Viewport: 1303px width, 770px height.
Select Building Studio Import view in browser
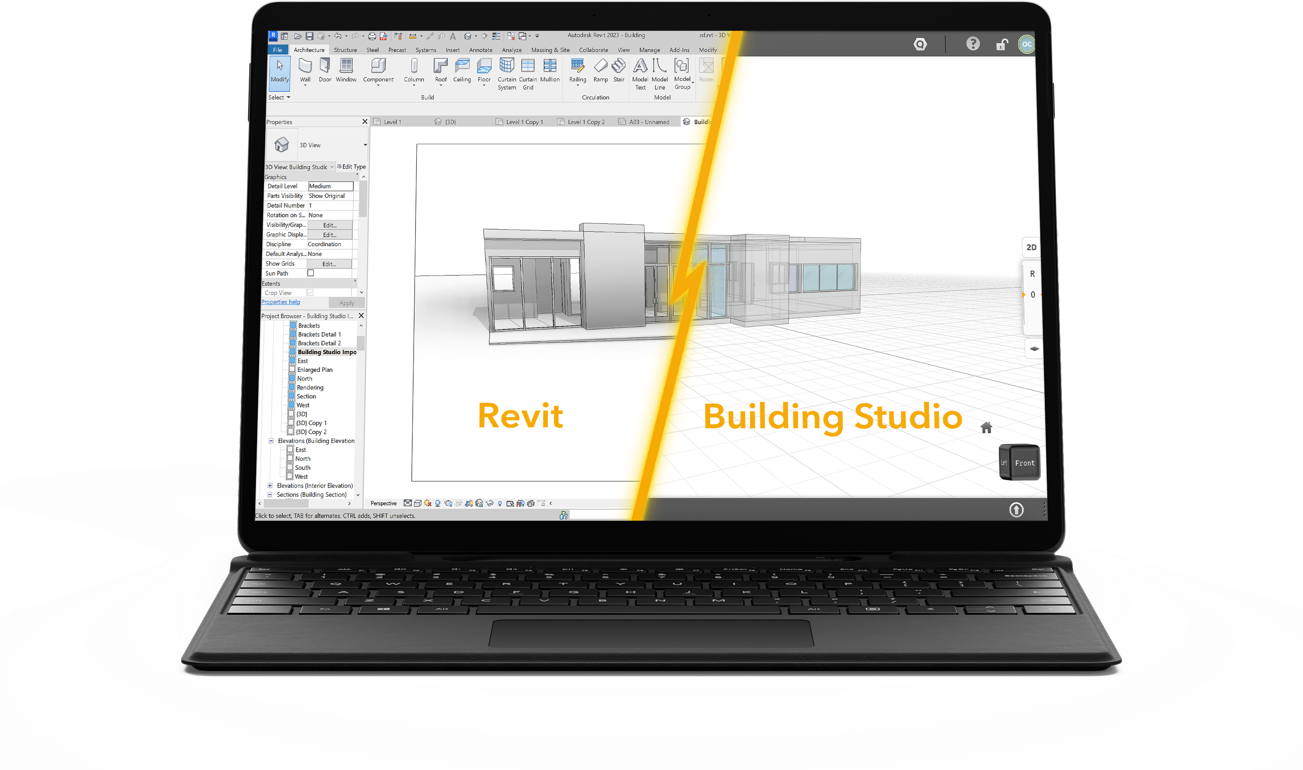pyautogui.click(x=327, y=352)
